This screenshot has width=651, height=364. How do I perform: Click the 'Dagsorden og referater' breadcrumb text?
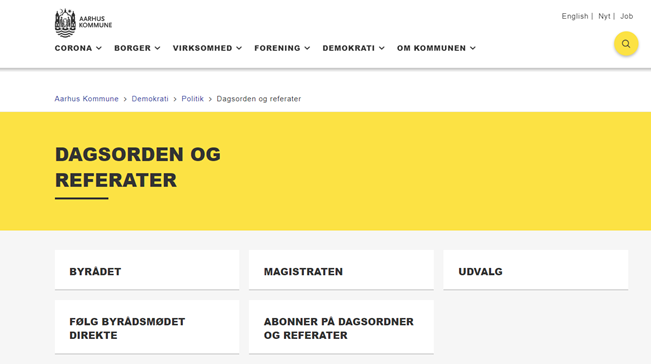click(x=259, y=99)
